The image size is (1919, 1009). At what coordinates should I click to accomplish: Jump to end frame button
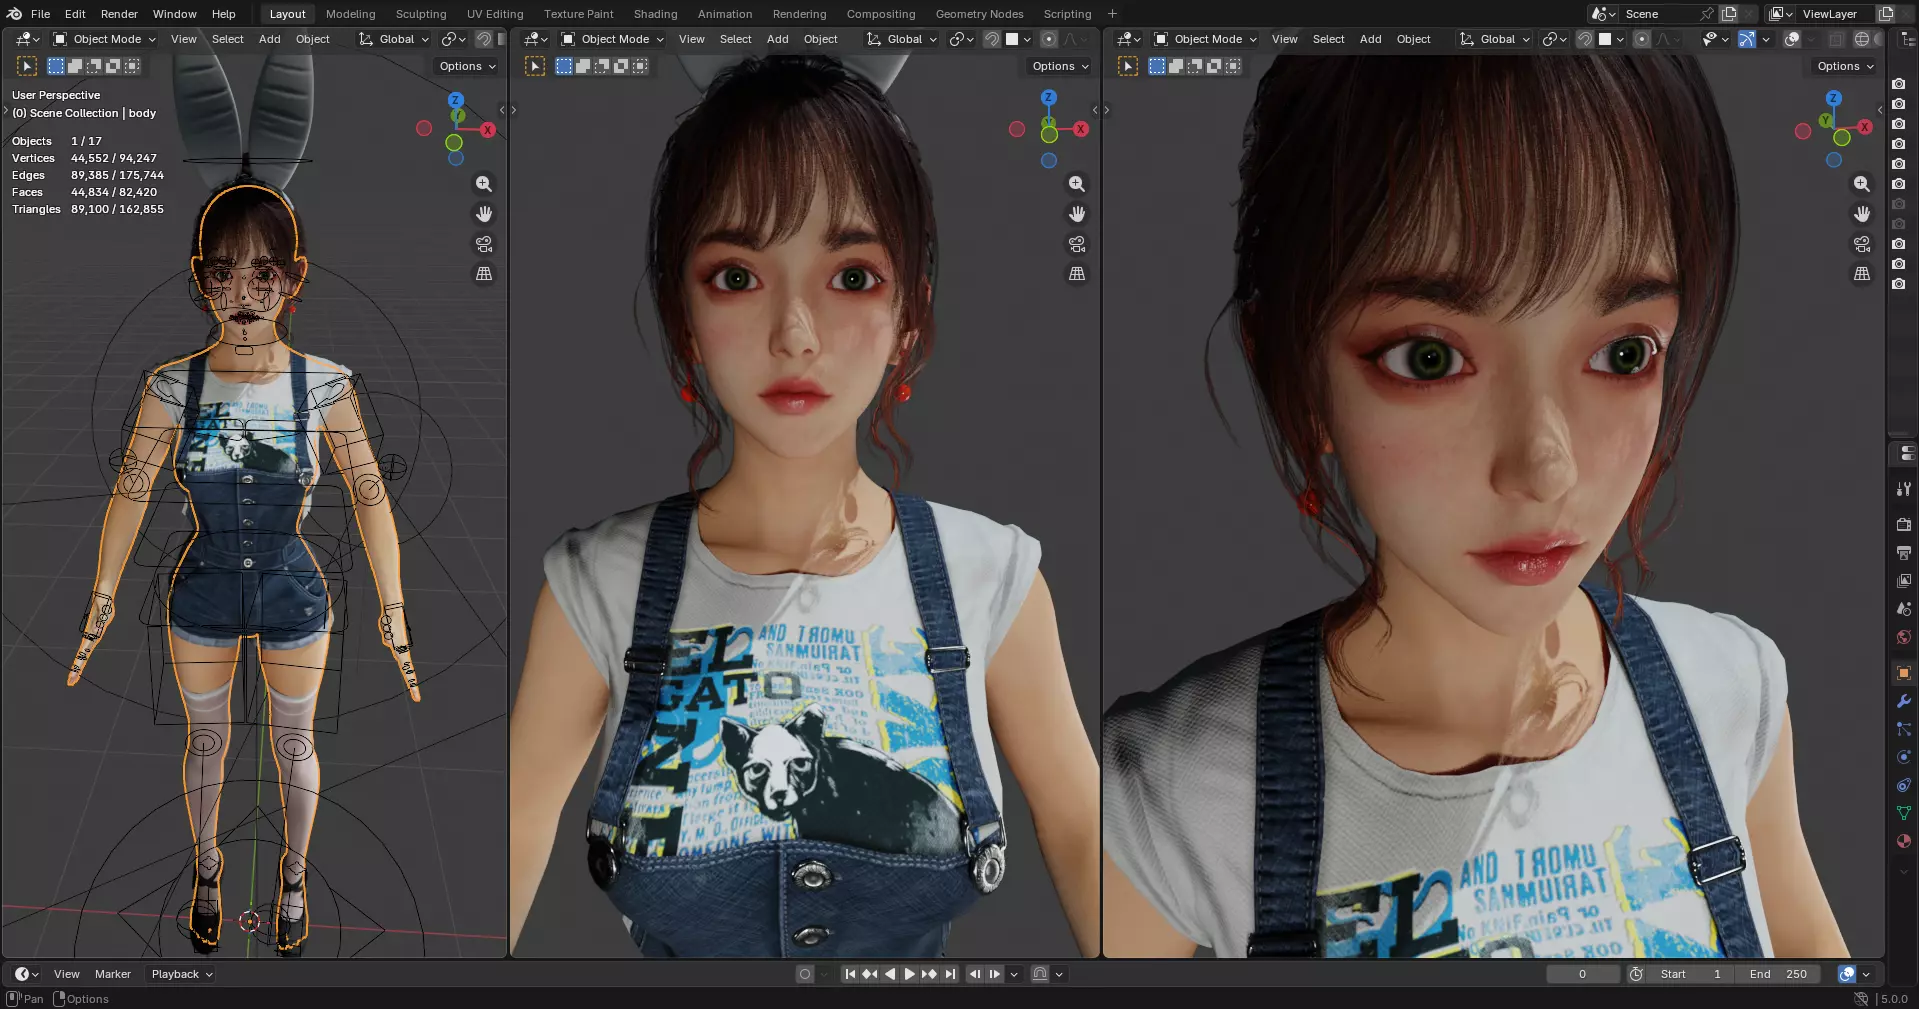(950, 974)
